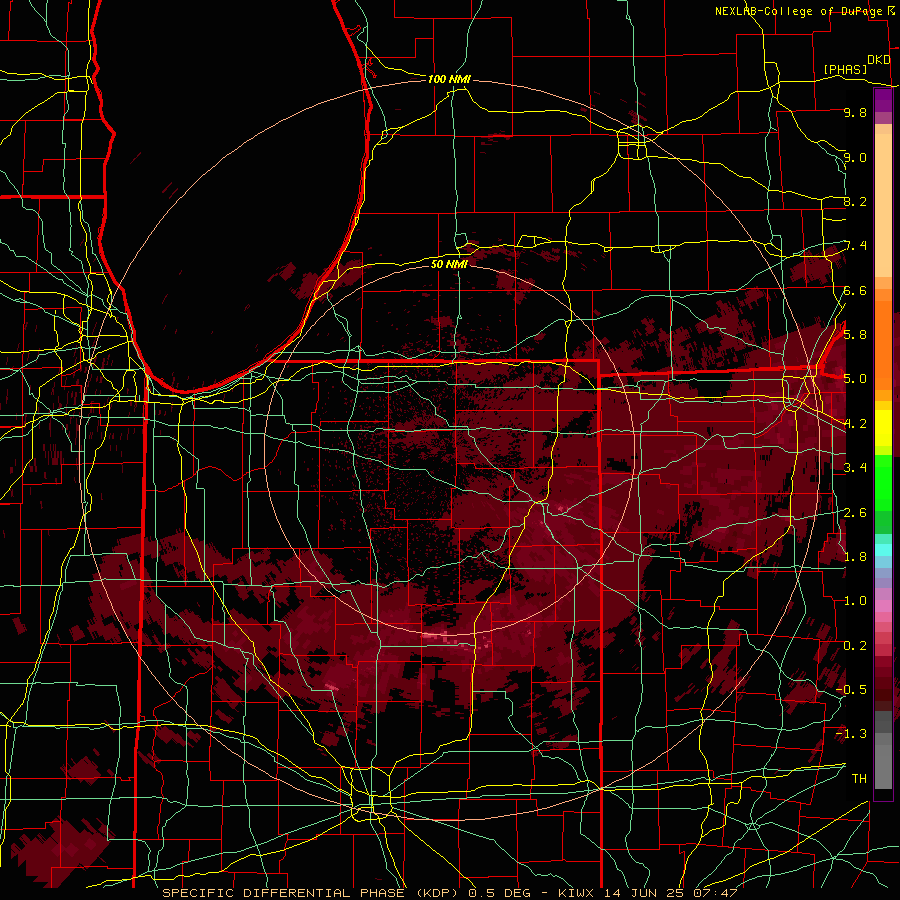
Task: Pick the purple top segment of the color bar
Action: [883, 101]
